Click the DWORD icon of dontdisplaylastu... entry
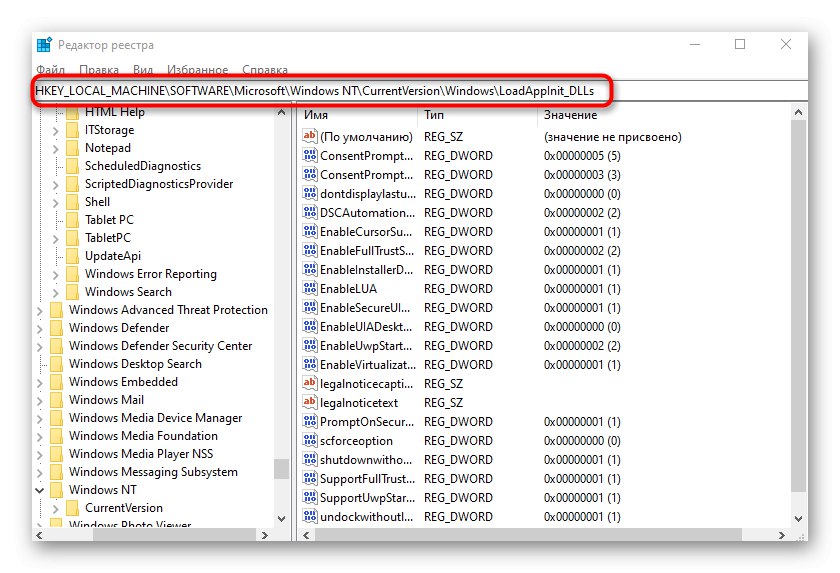Viewport: 840px width, 573px height. [310, 193]
